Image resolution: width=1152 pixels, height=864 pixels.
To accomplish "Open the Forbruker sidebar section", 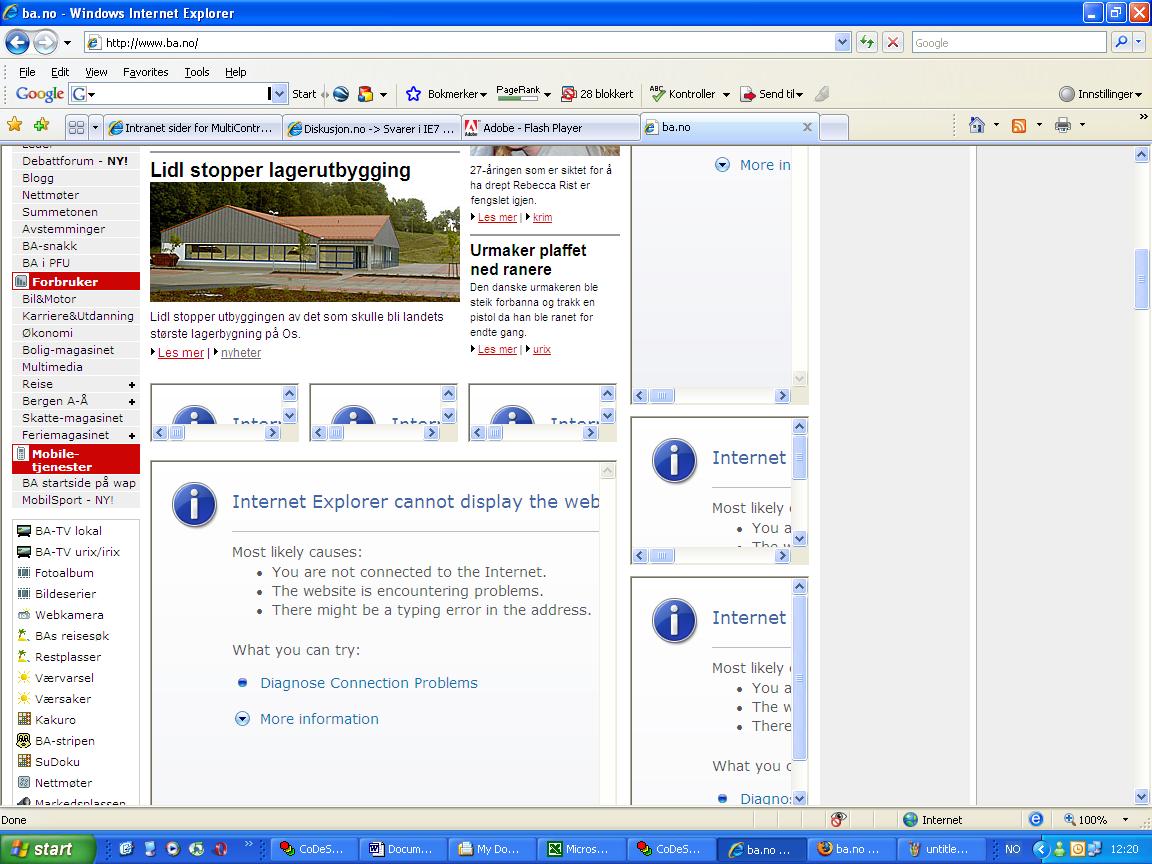I will (x=76, y=281).
